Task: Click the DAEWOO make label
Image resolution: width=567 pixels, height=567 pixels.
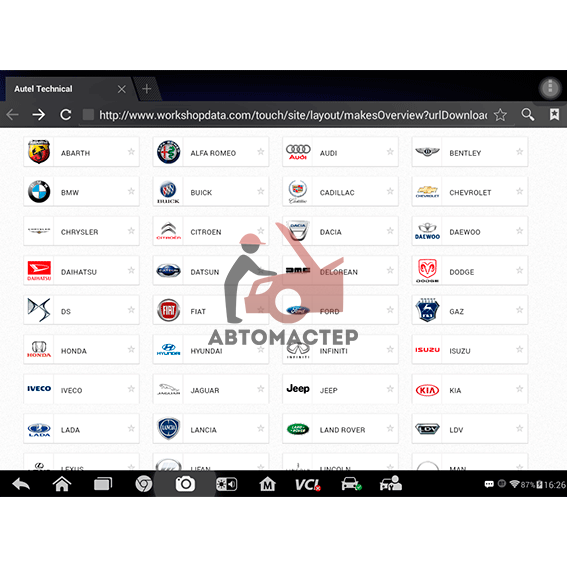Action: pos(465,232)
